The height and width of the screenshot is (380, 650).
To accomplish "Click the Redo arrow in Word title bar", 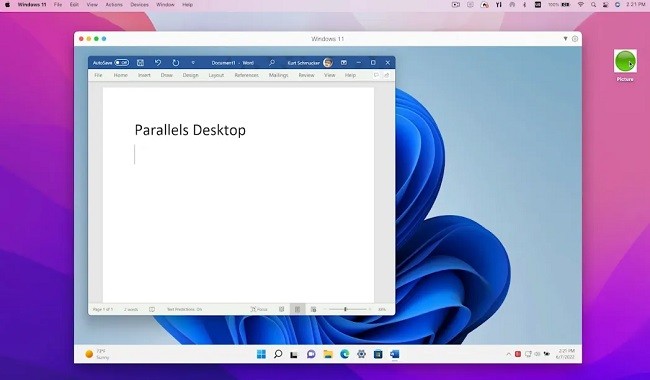I will (176, 63).
